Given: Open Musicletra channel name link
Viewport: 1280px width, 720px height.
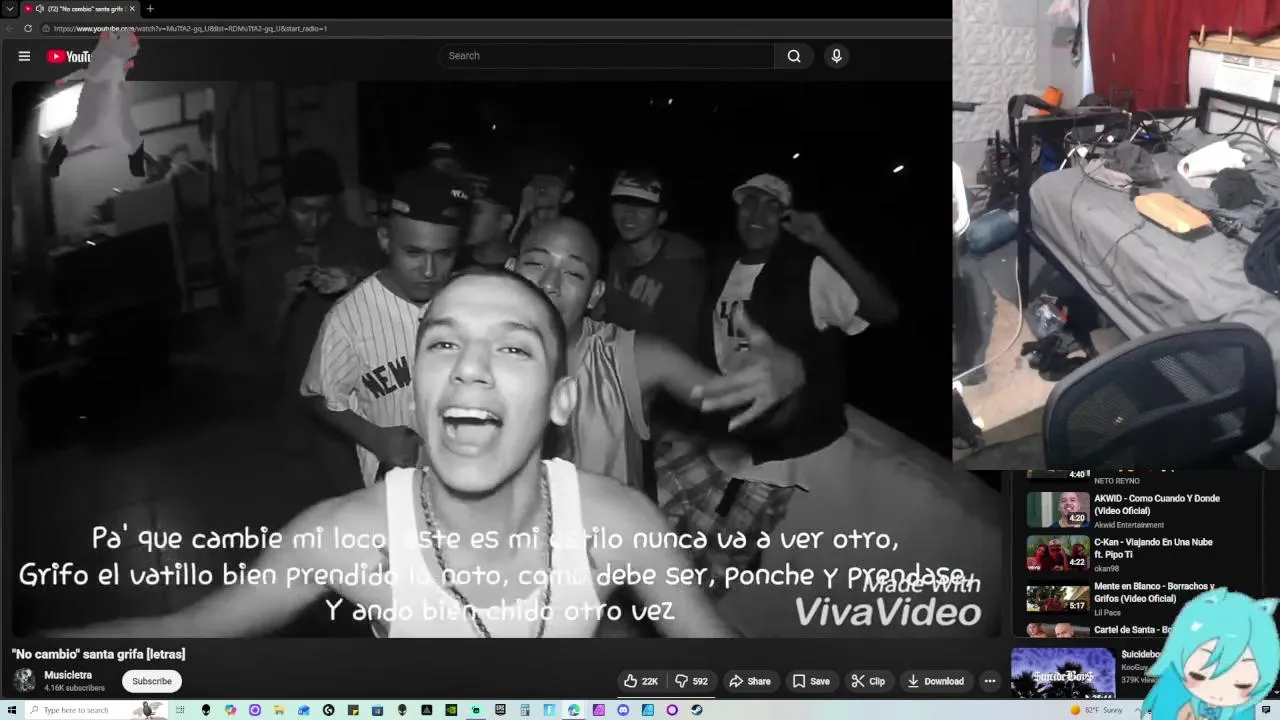Looking at the screenshot, I should click(67, 675).
